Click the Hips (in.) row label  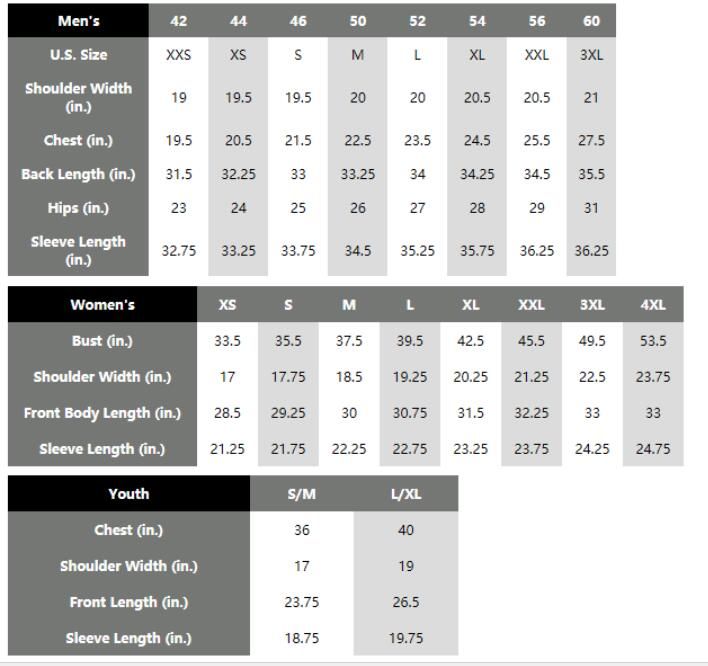(79, 208)
